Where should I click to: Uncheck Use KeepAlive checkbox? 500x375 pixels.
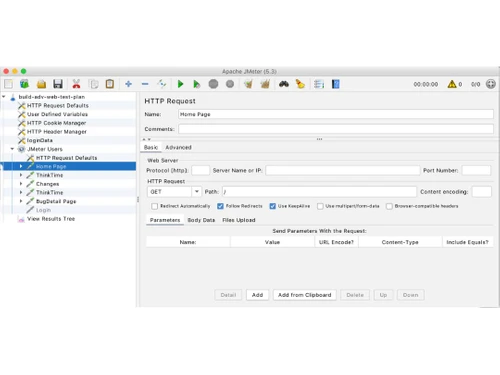[272, 206]
